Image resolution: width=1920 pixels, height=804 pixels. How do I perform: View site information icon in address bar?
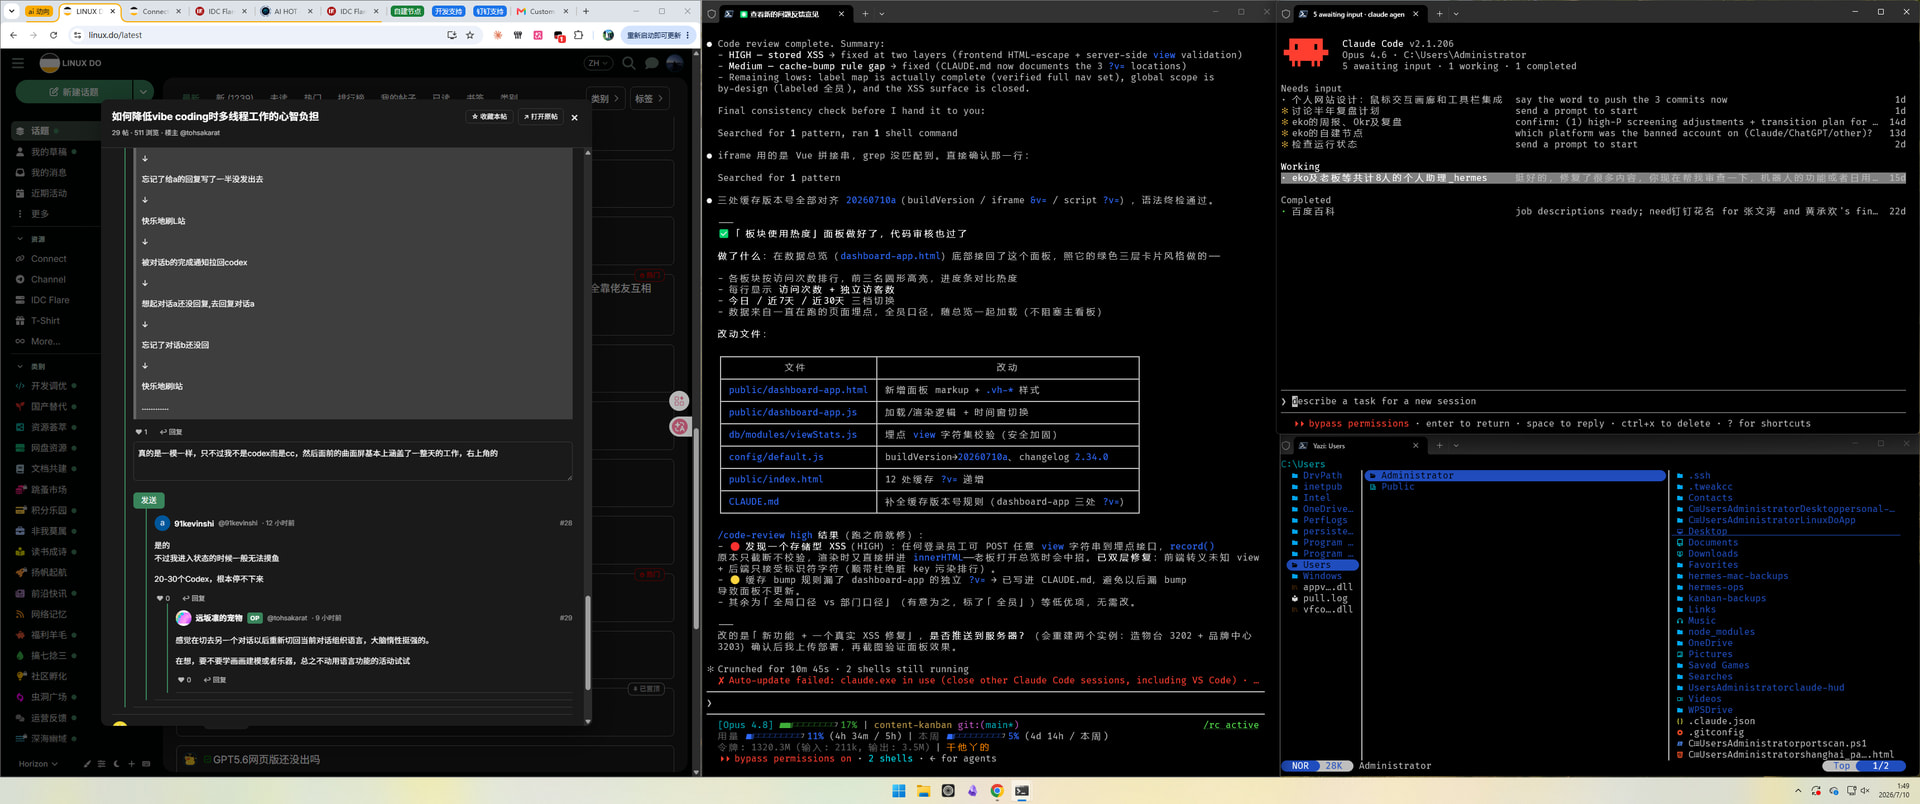point(77,35)
